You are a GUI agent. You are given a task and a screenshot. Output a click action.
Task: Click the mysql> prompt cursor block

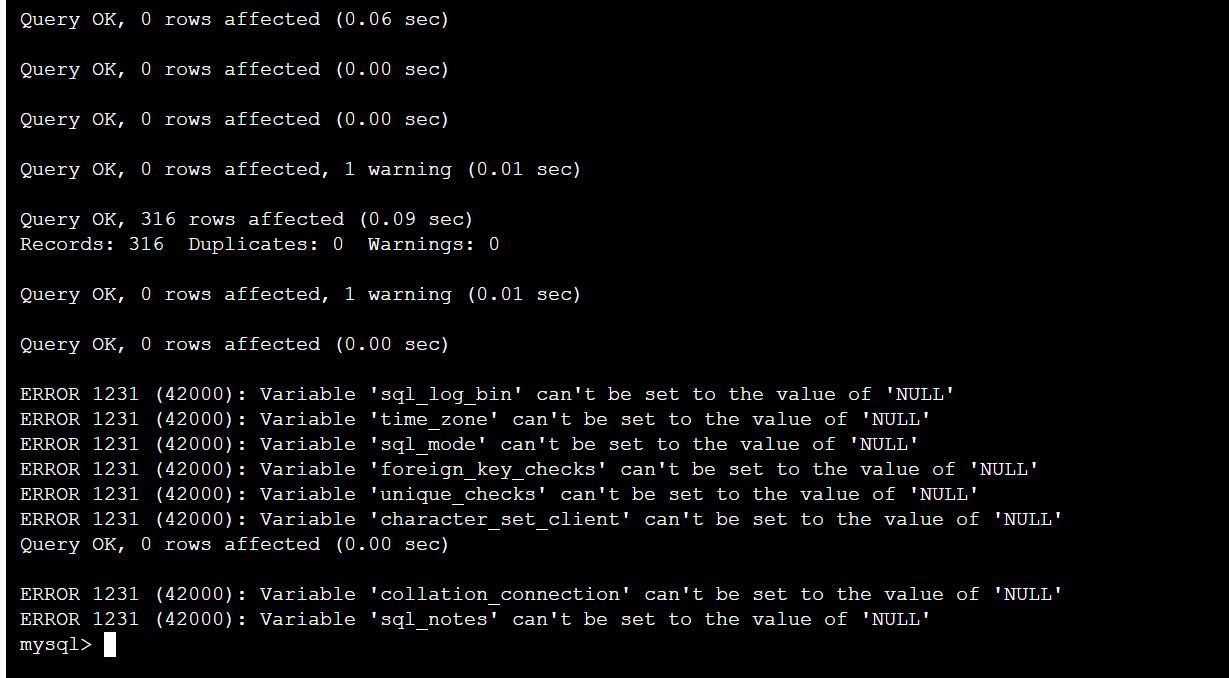(110, 645)
